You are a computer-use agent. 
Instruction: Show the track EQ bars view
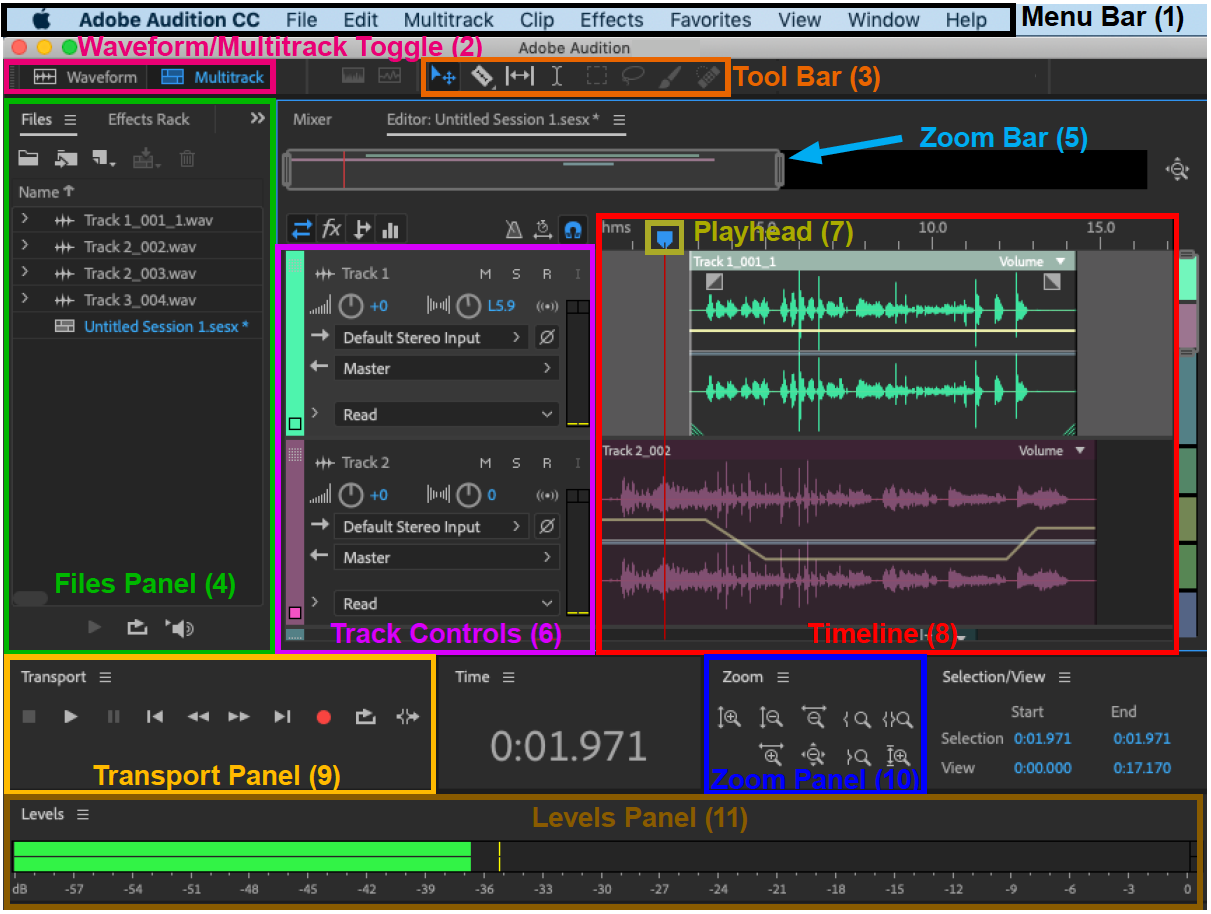pos(390,229)
